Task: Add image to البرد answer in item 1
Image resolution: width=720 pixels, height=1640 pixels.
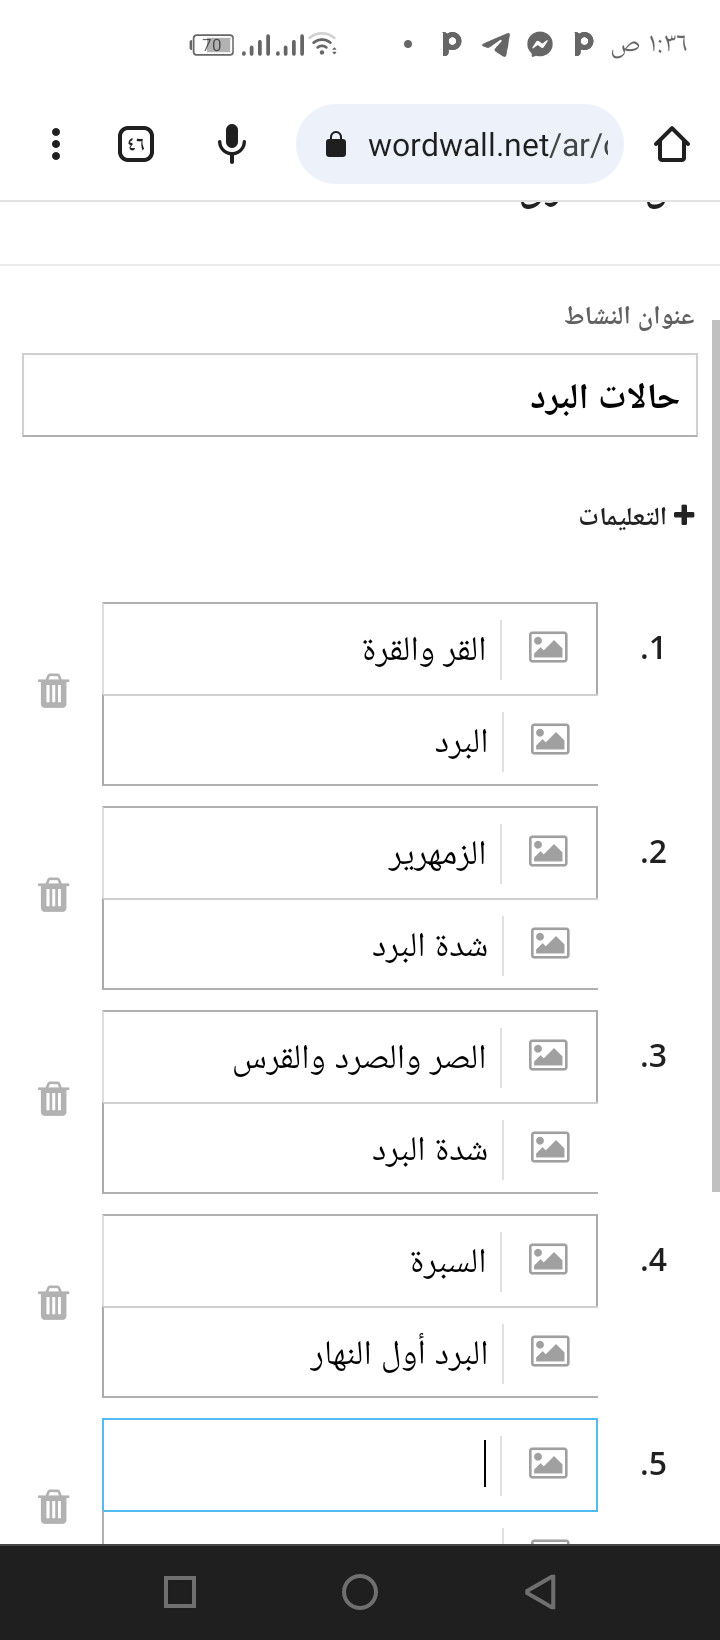Action: [549, 740]
